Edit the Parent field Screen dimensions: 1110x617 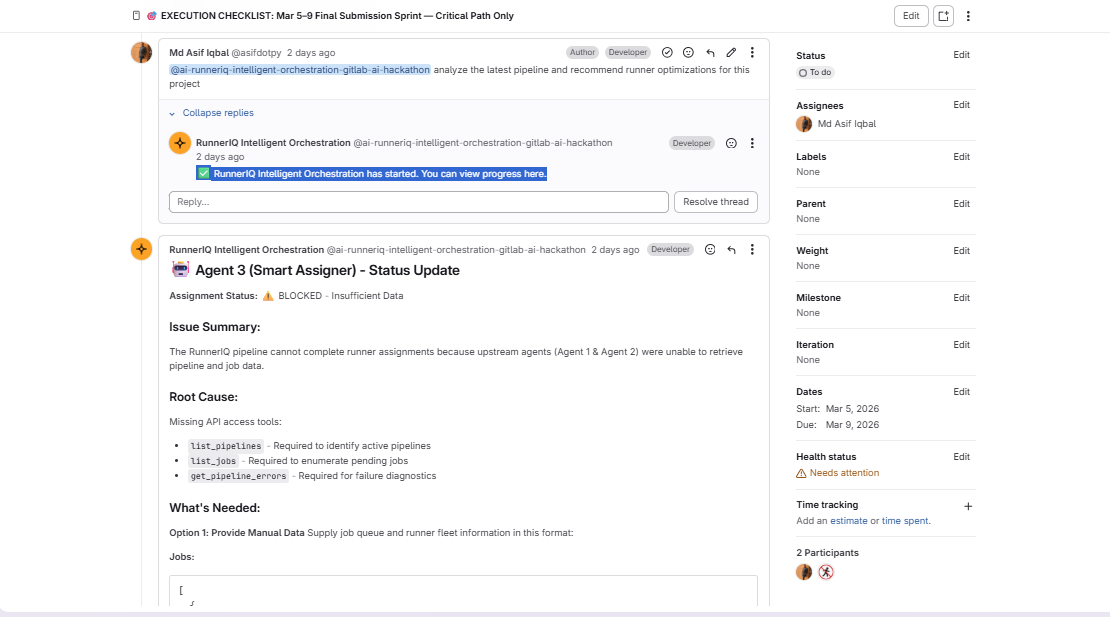961,204
